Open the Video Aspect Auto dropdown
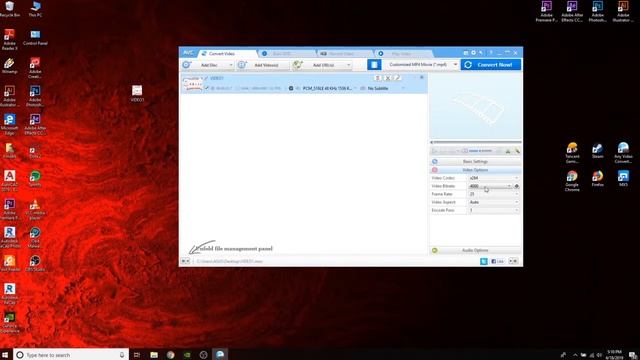 point(493,202)
